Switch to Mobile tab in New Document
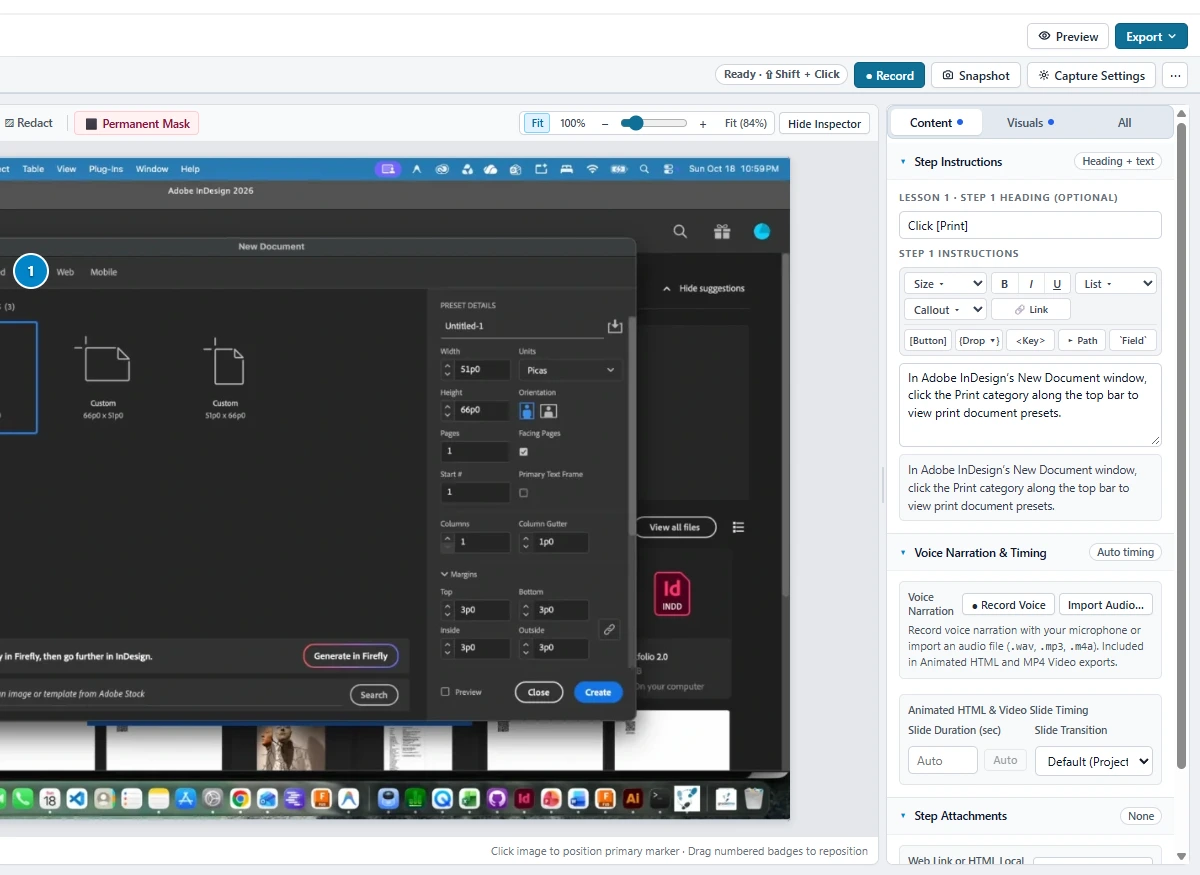The height and width of the screenshot is (875, 1200). pos(104,272)
